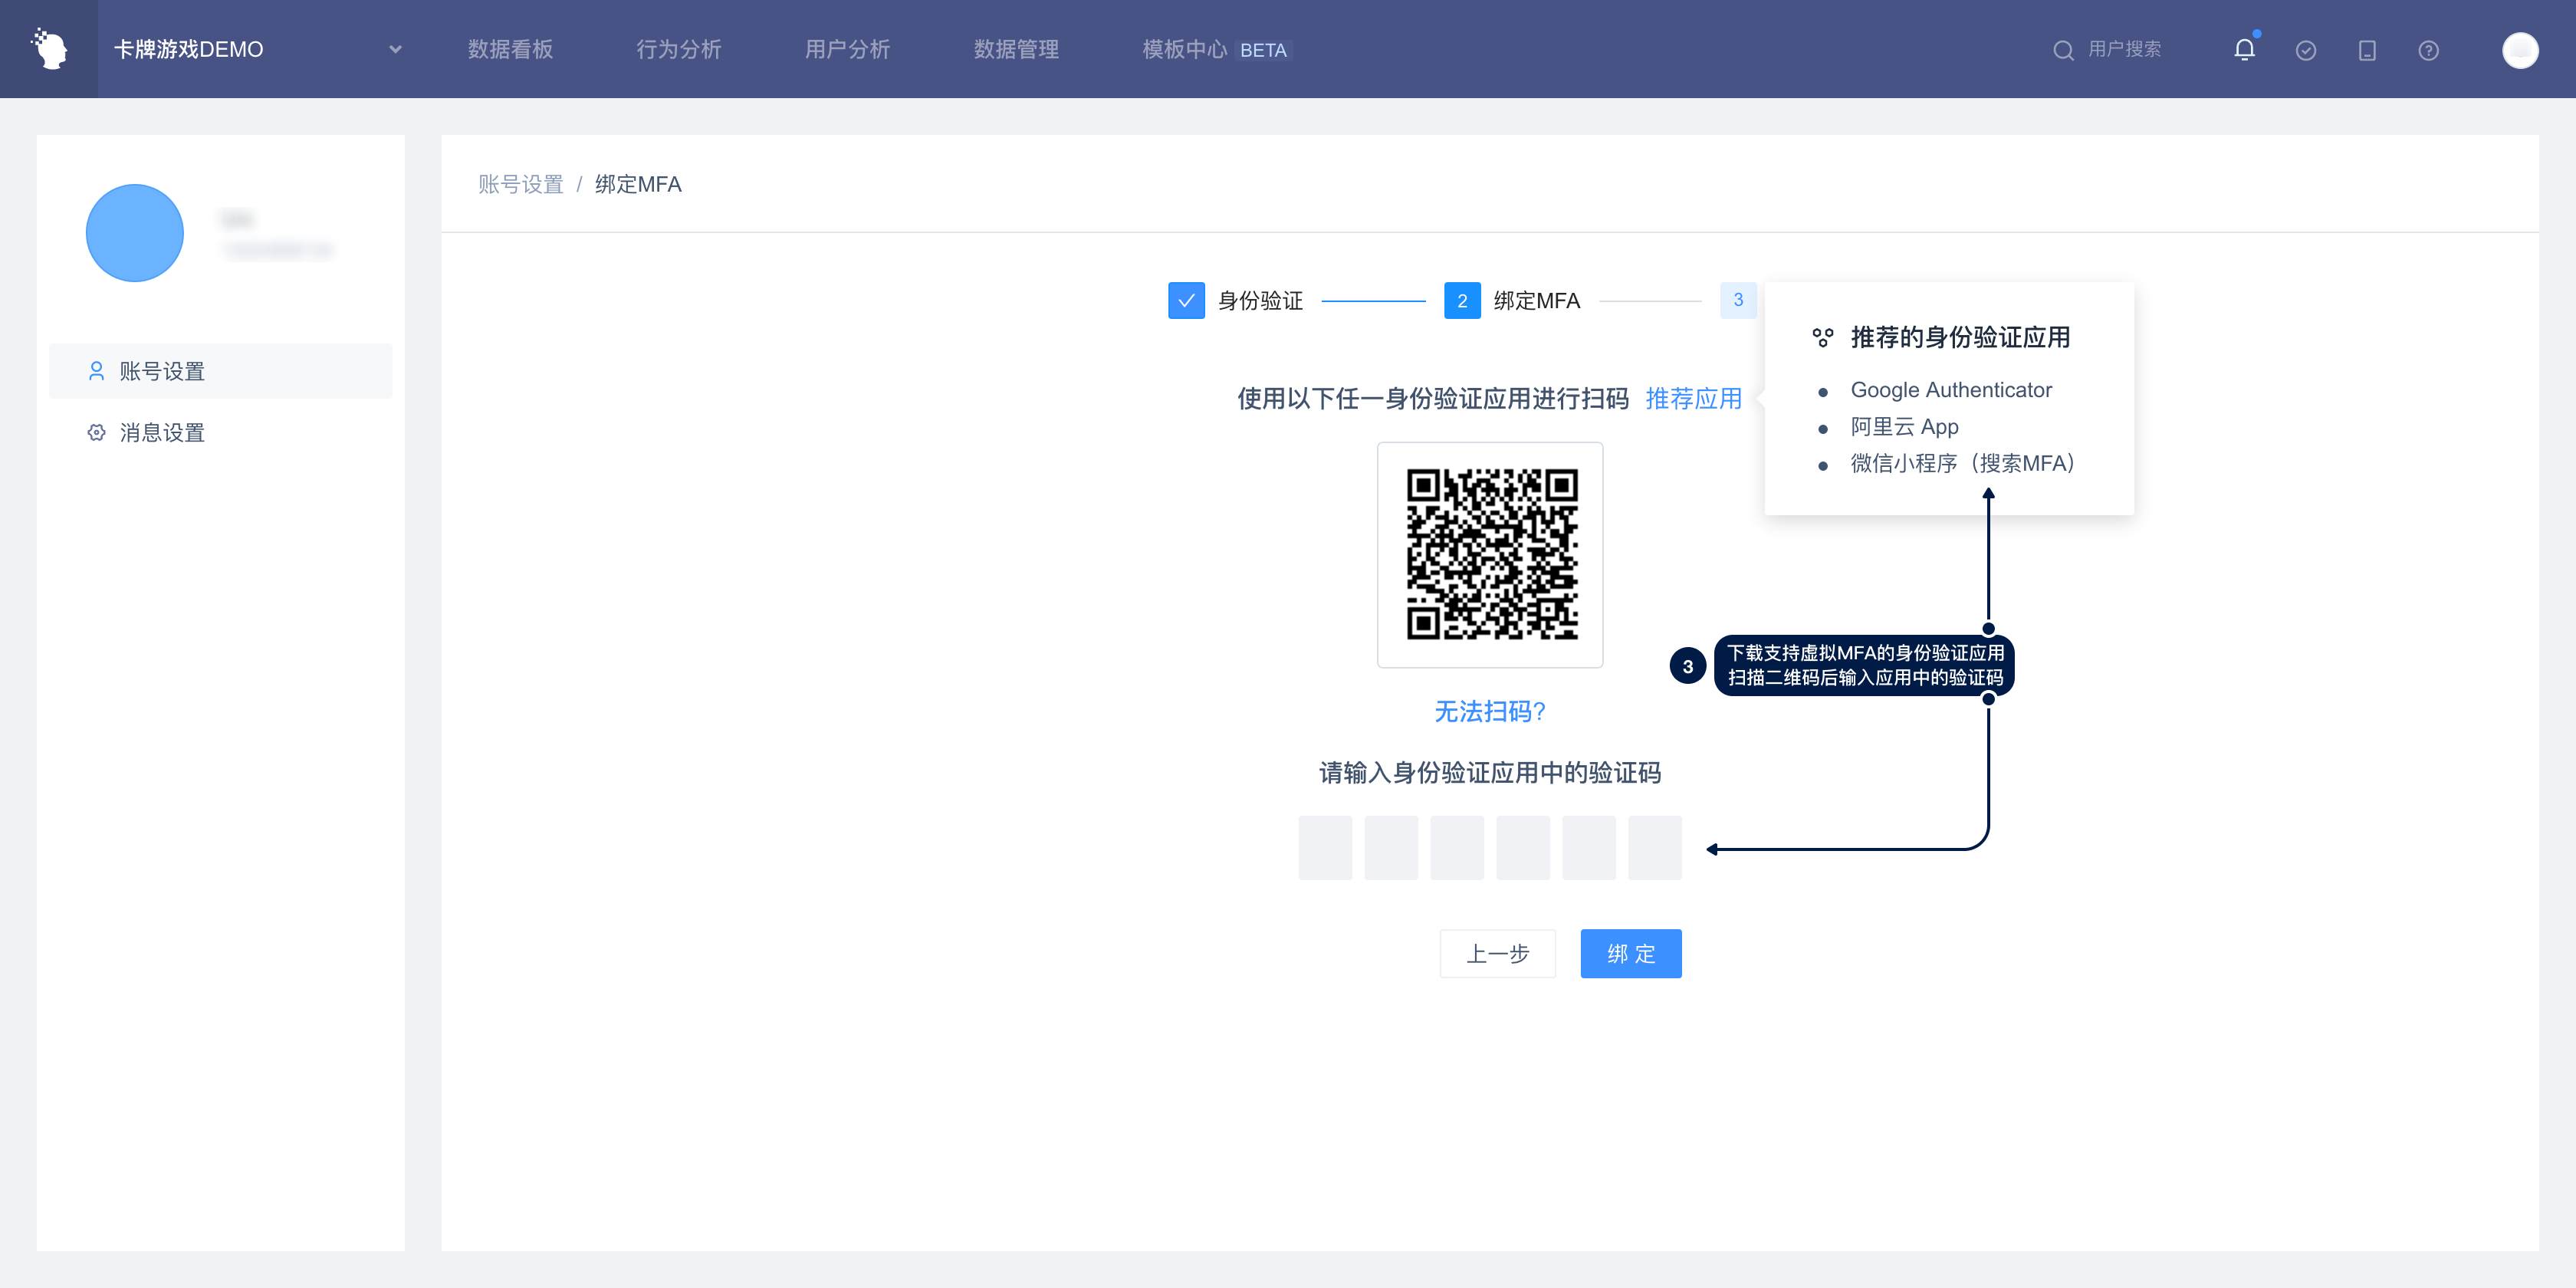
Task: Click the mobile device icon in header
Action: point(2367,50)
